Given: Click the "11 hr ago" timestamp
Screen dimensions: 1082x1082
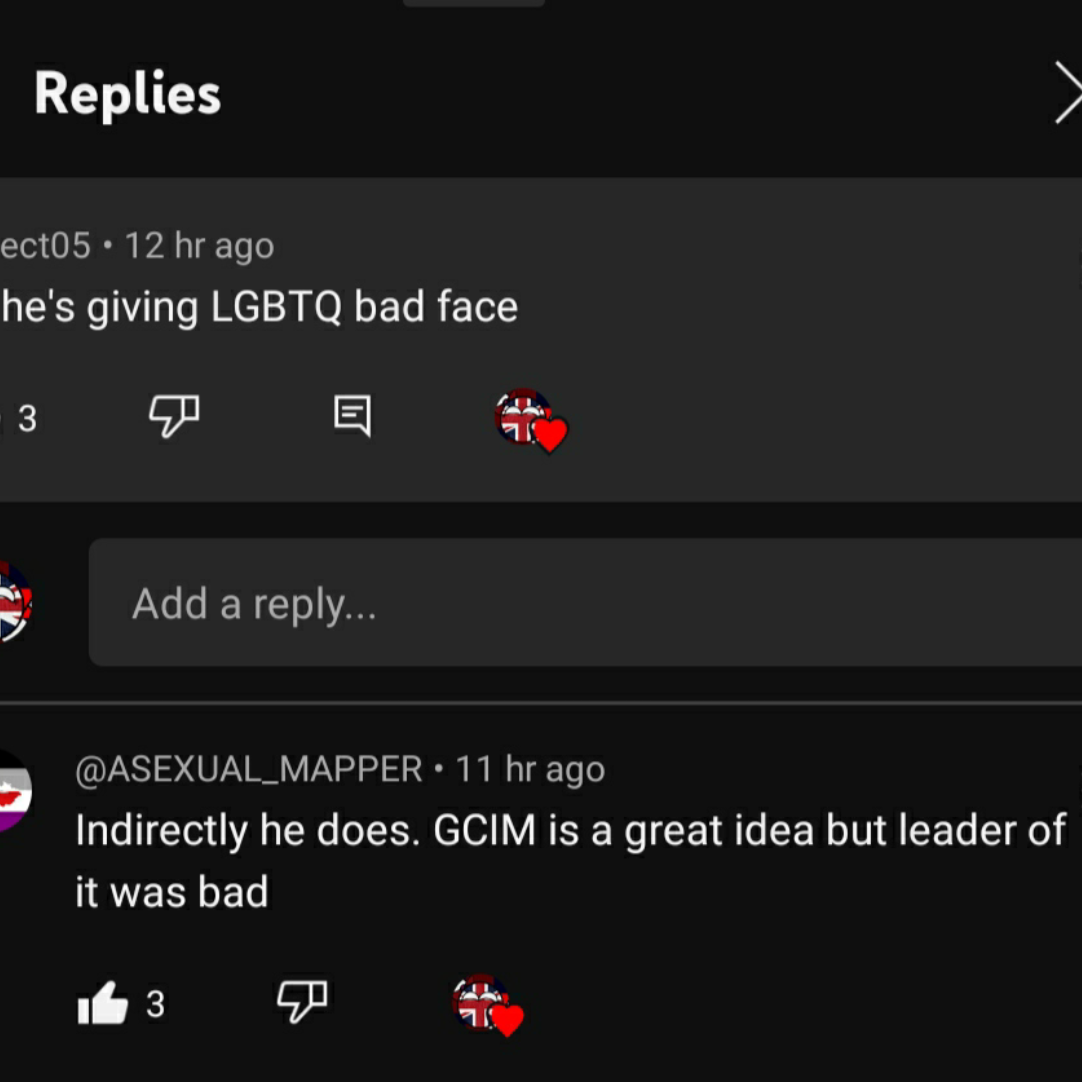Looking at the screenshot, I should pos(530,769).
